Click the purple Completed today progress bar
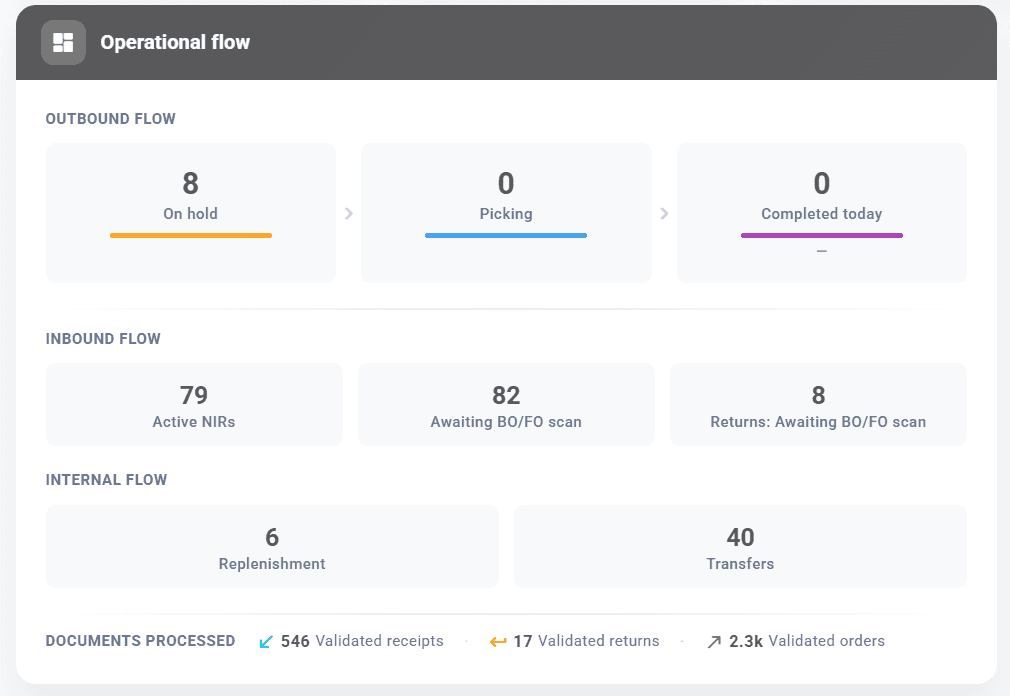The width and height of the screenshot is (1010, 696). pos(821,236)
